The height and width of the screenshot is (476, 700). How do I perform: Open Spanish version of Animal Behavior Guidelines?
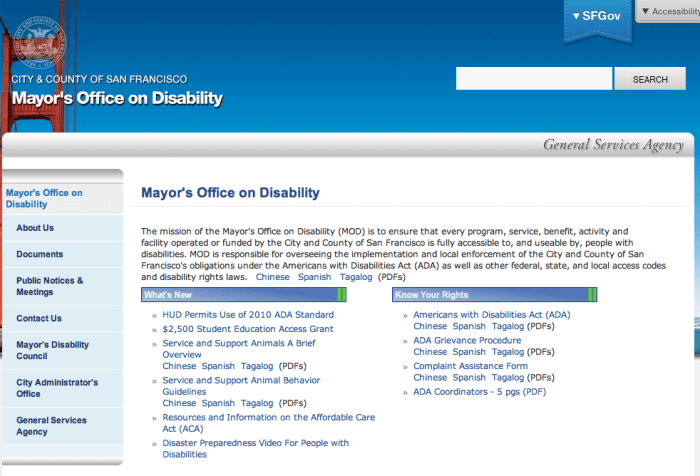[218, 403]
